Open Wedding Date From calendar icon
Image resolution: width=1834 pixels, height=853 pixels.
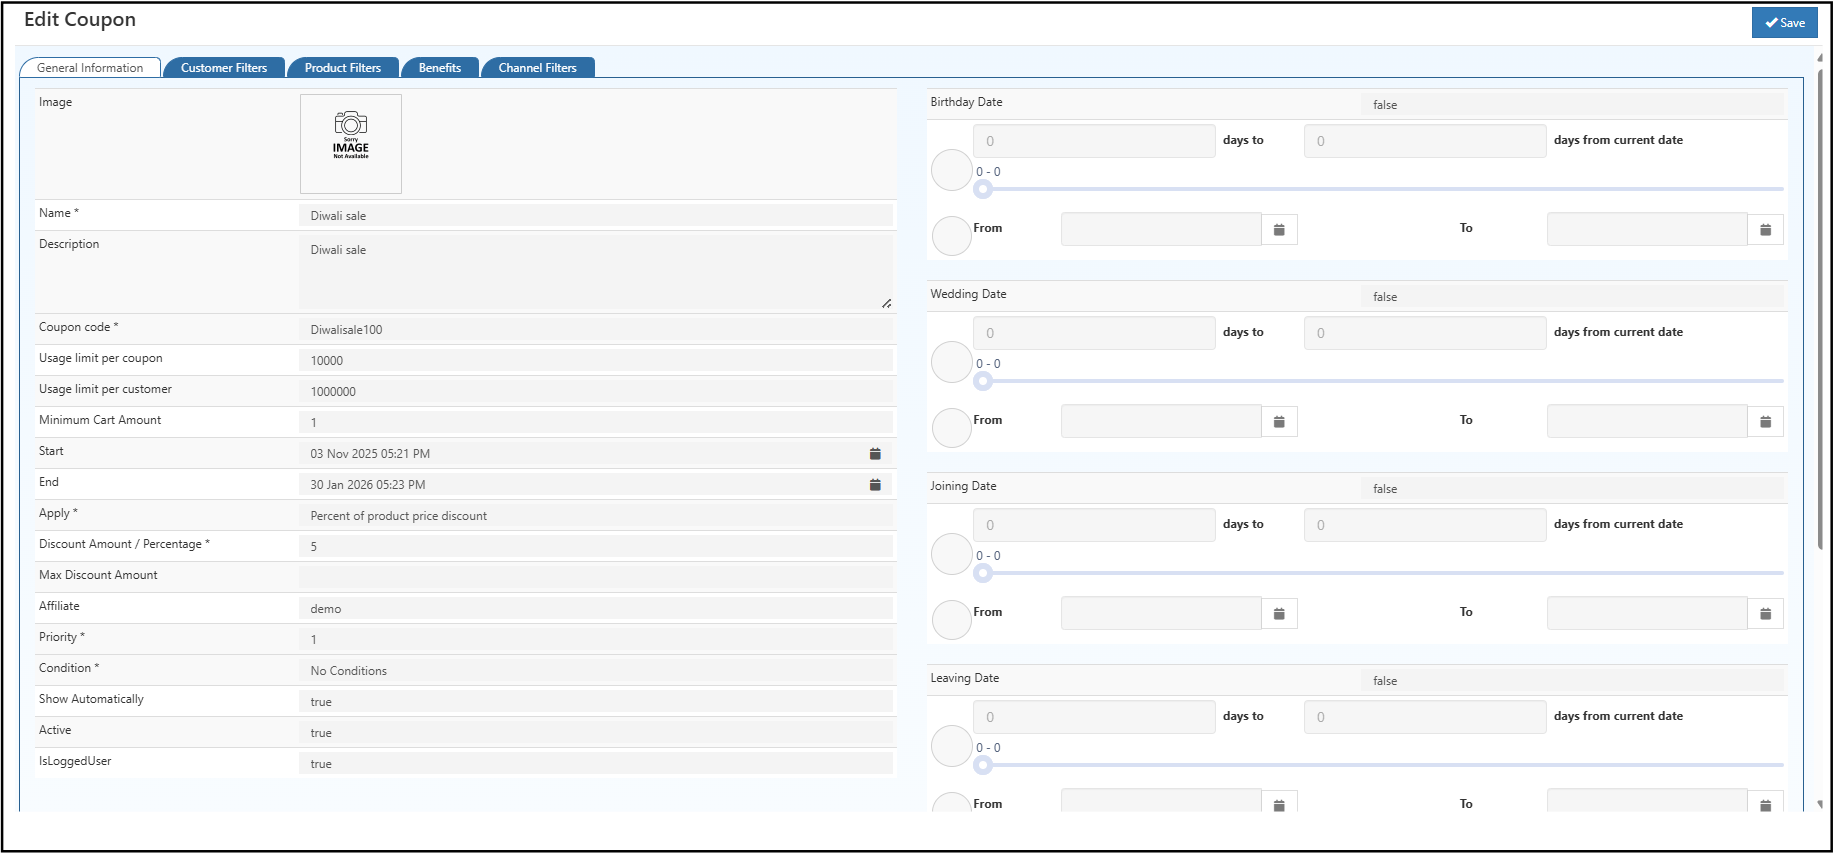[x=1279, y=422]
